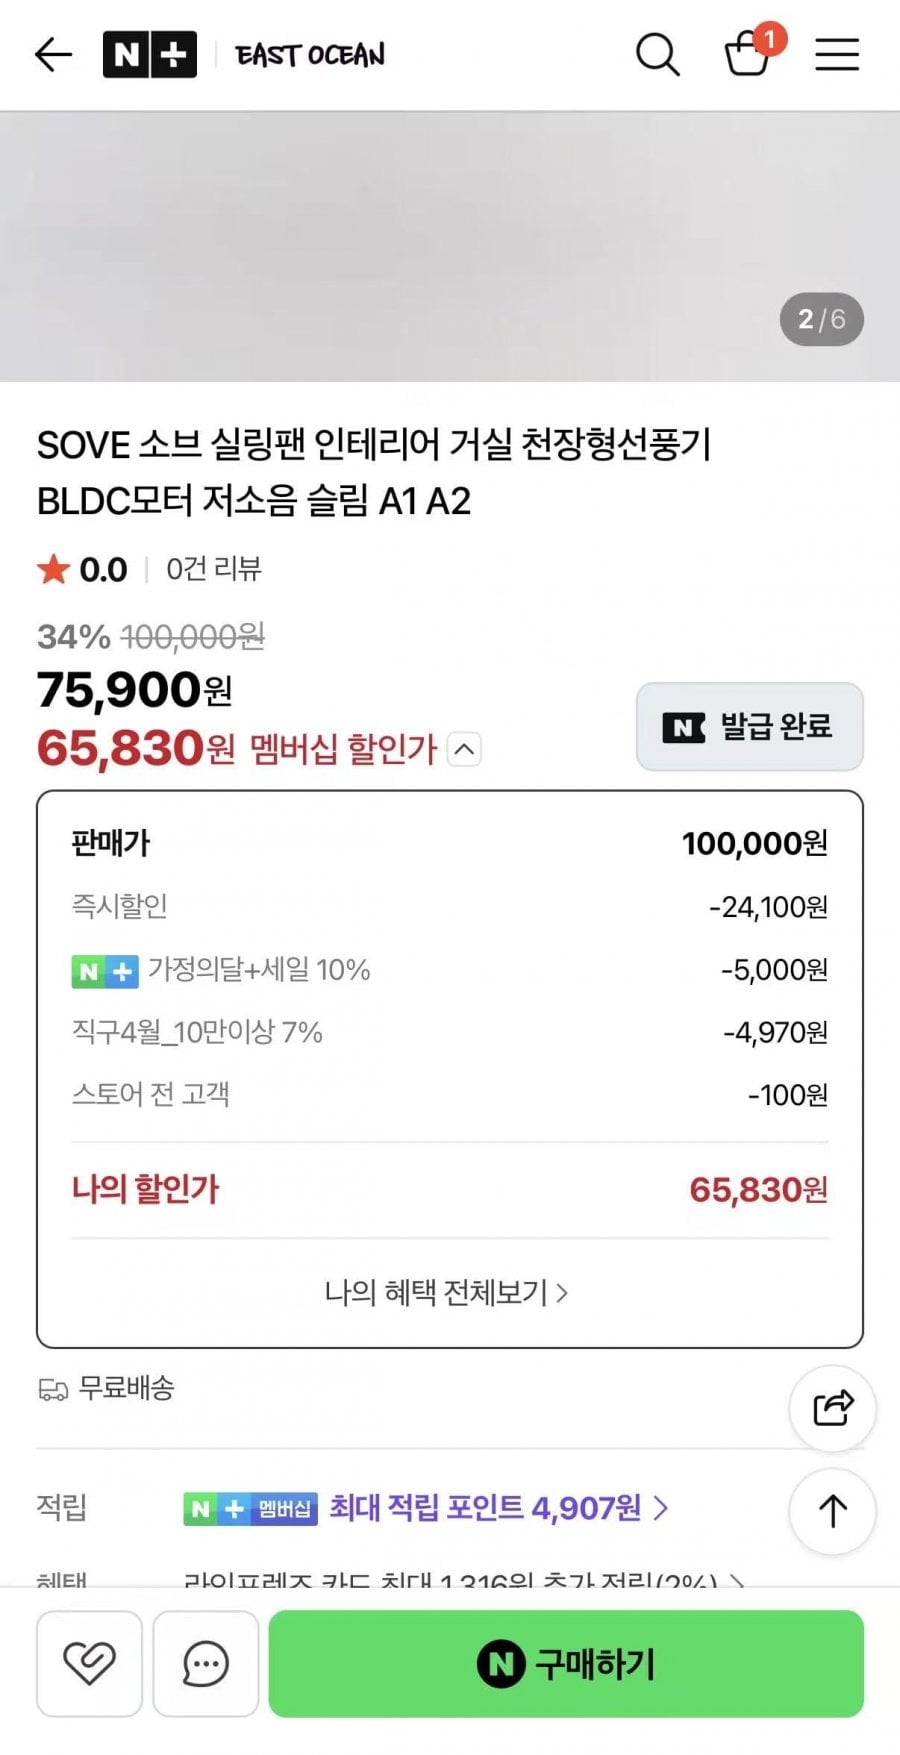Open the search magnifier icon
The image size is (900, 1755).
(657, 54)
